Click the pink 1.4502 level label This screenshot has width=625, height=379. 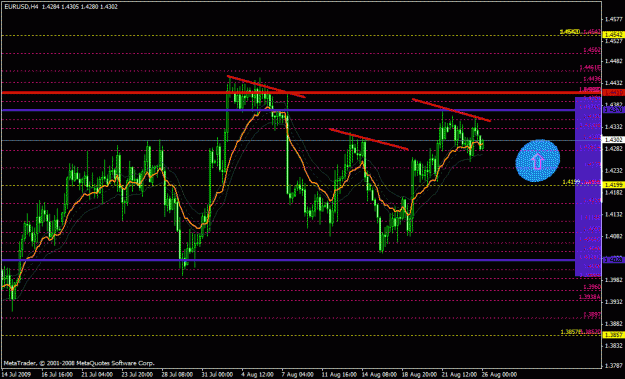[592, 50]
